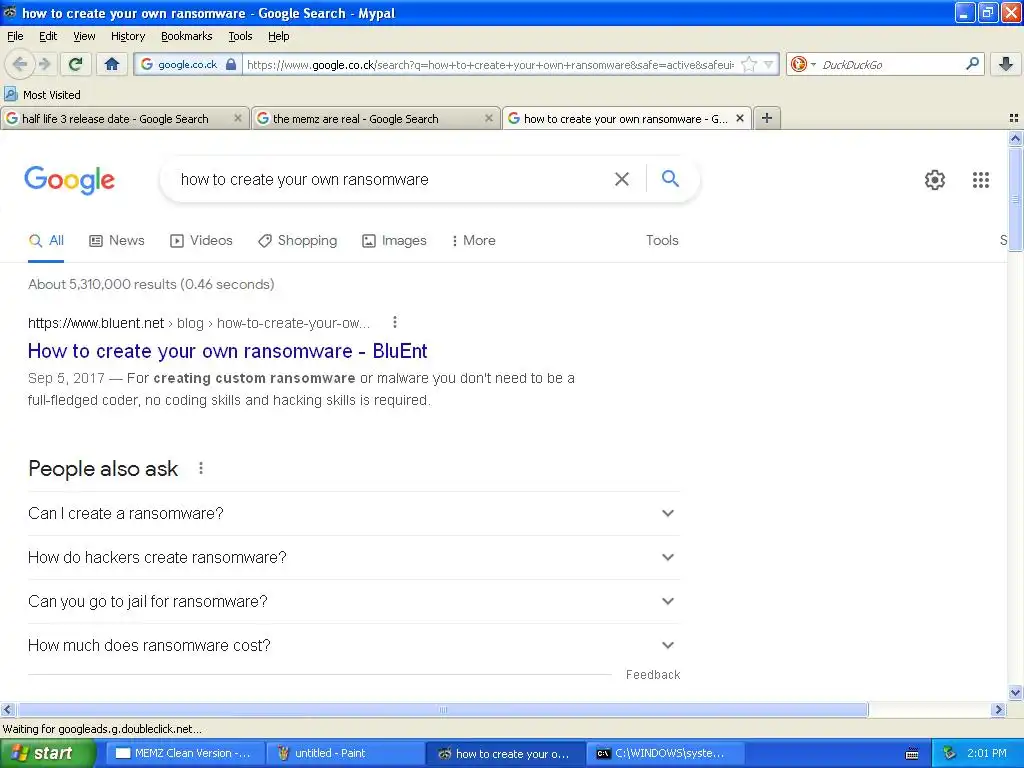Open the View menu

tap(84, 36)
